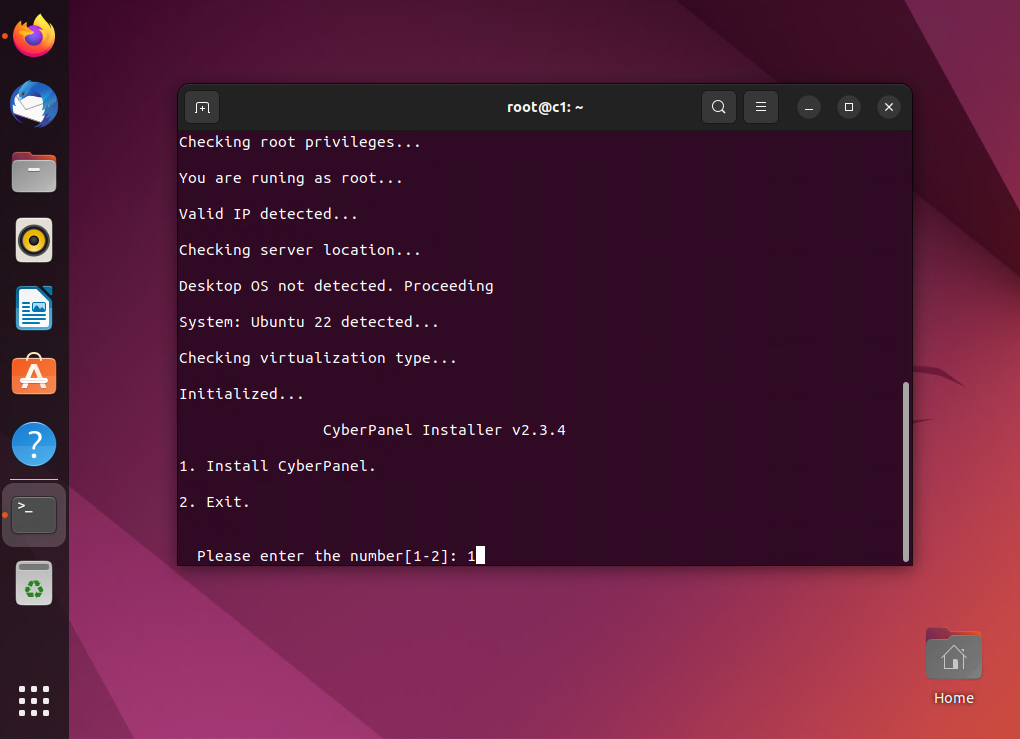
Task: Click the '1. Install CyberPanel.' line
Action: (x=278, y=466)
